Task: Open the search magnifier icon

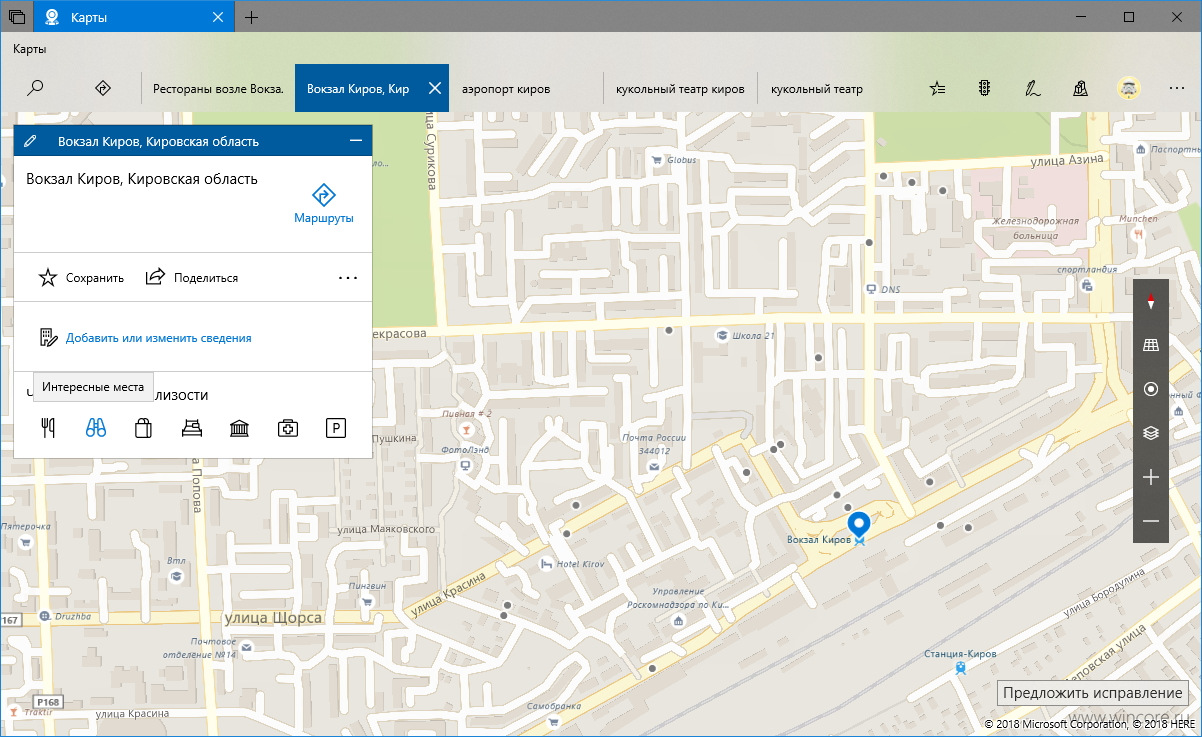Action: [35, 88]
